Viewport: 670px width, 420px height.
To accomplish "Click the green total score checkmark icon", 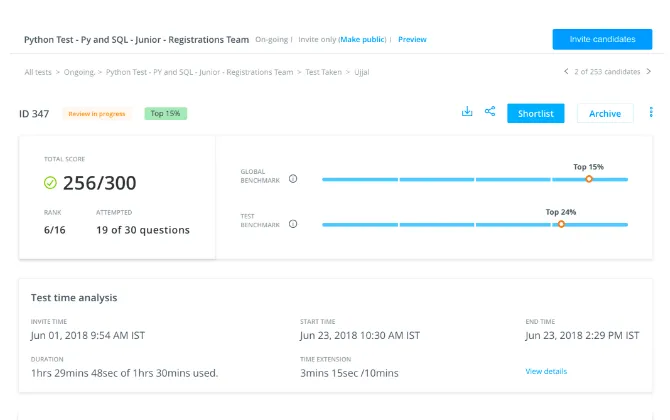I will 50,183.
